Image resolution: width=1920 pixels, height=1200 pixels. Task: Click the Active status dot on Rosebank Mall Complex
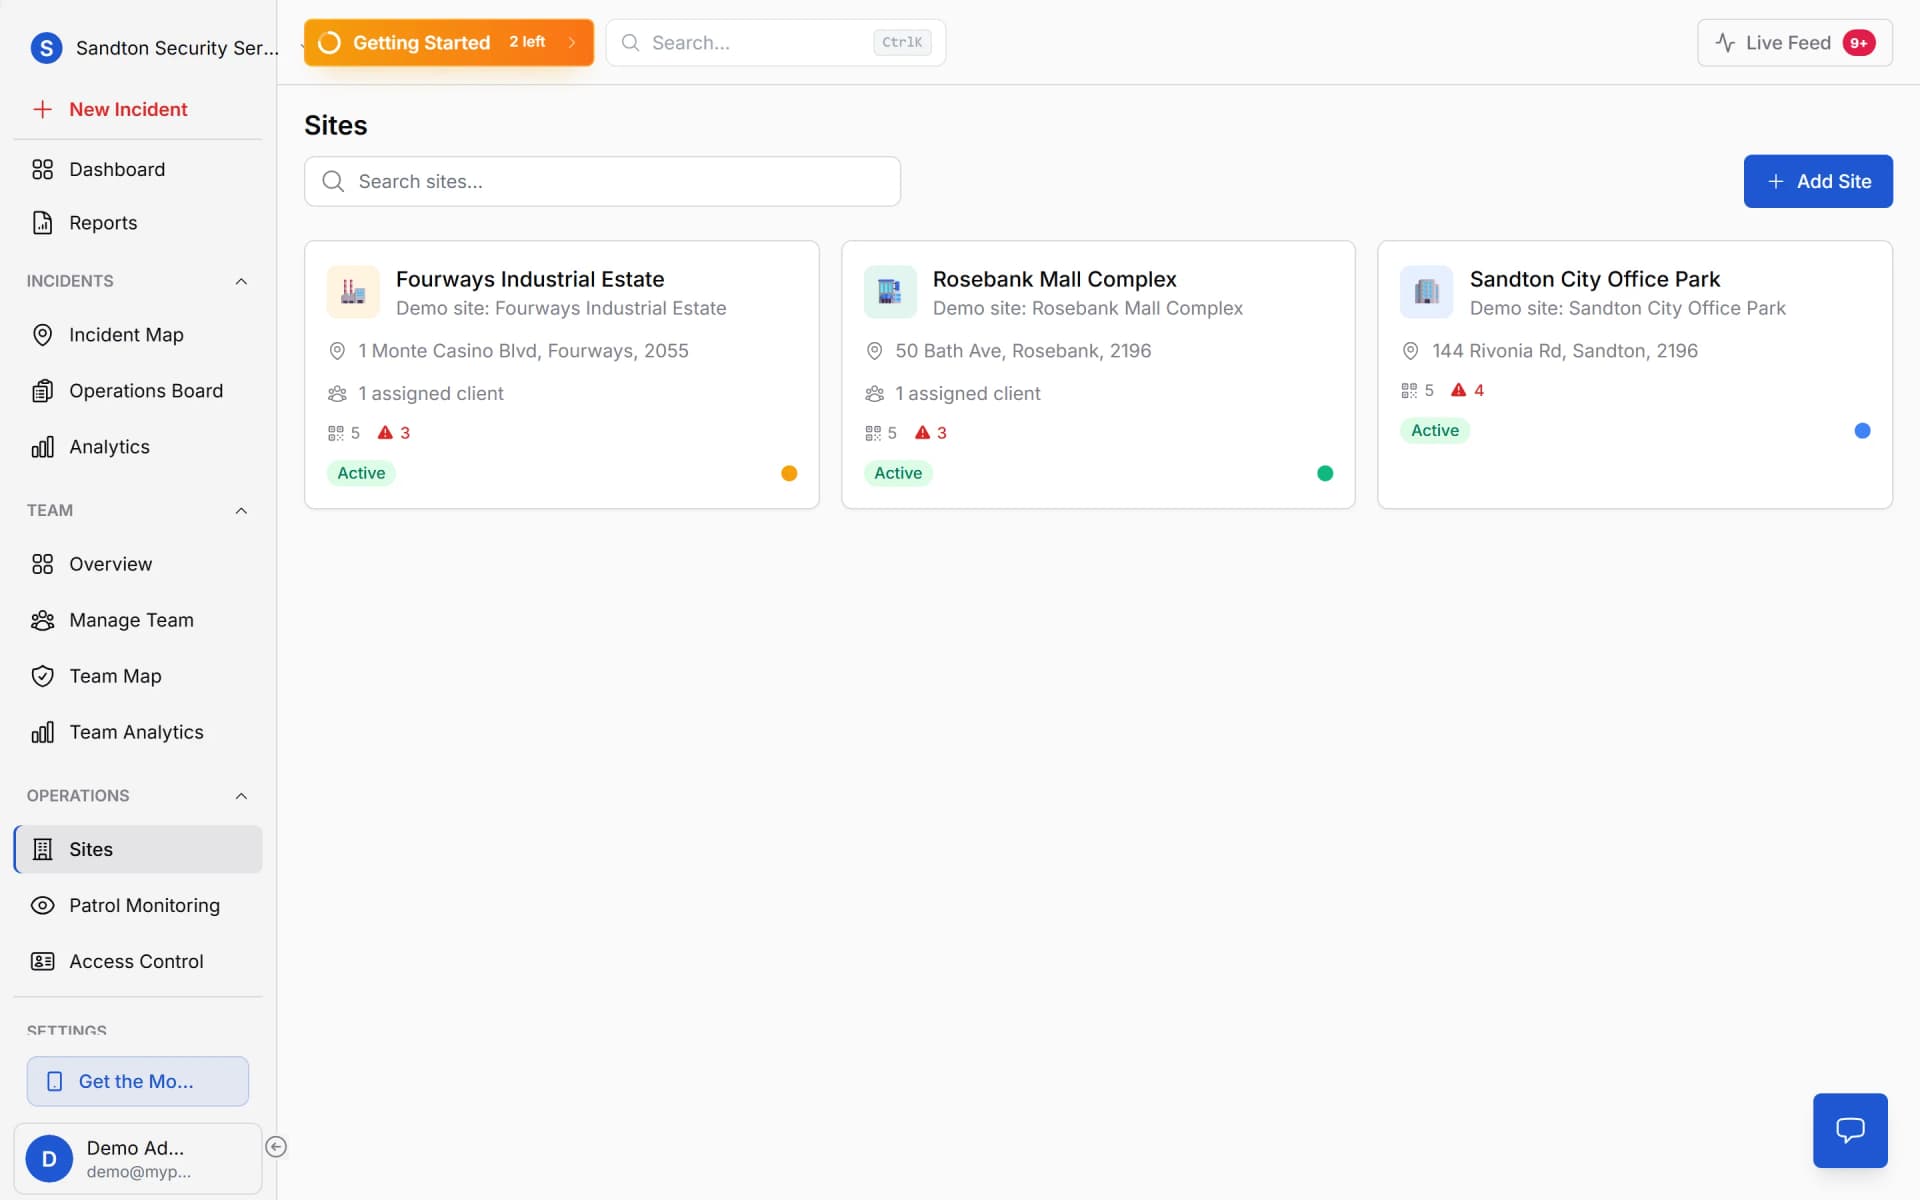coord(1324,472)
